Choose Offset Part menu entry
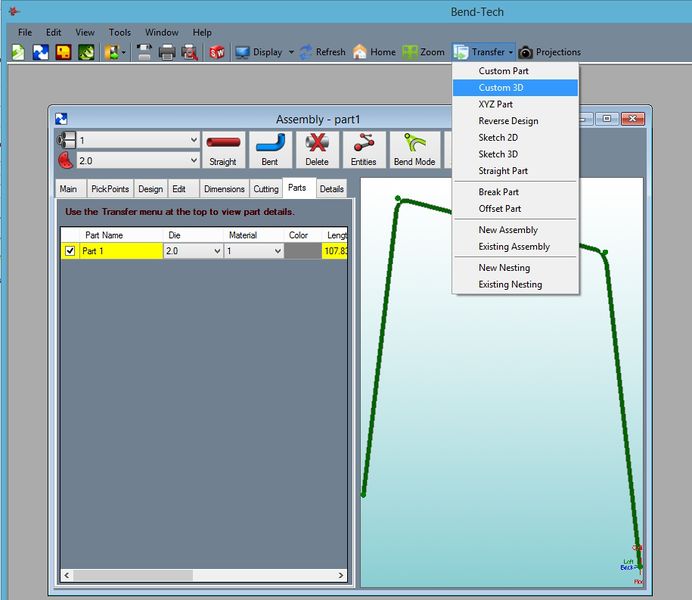The height and width of the screenshot is (600, 692). click(x=515, y=209)
